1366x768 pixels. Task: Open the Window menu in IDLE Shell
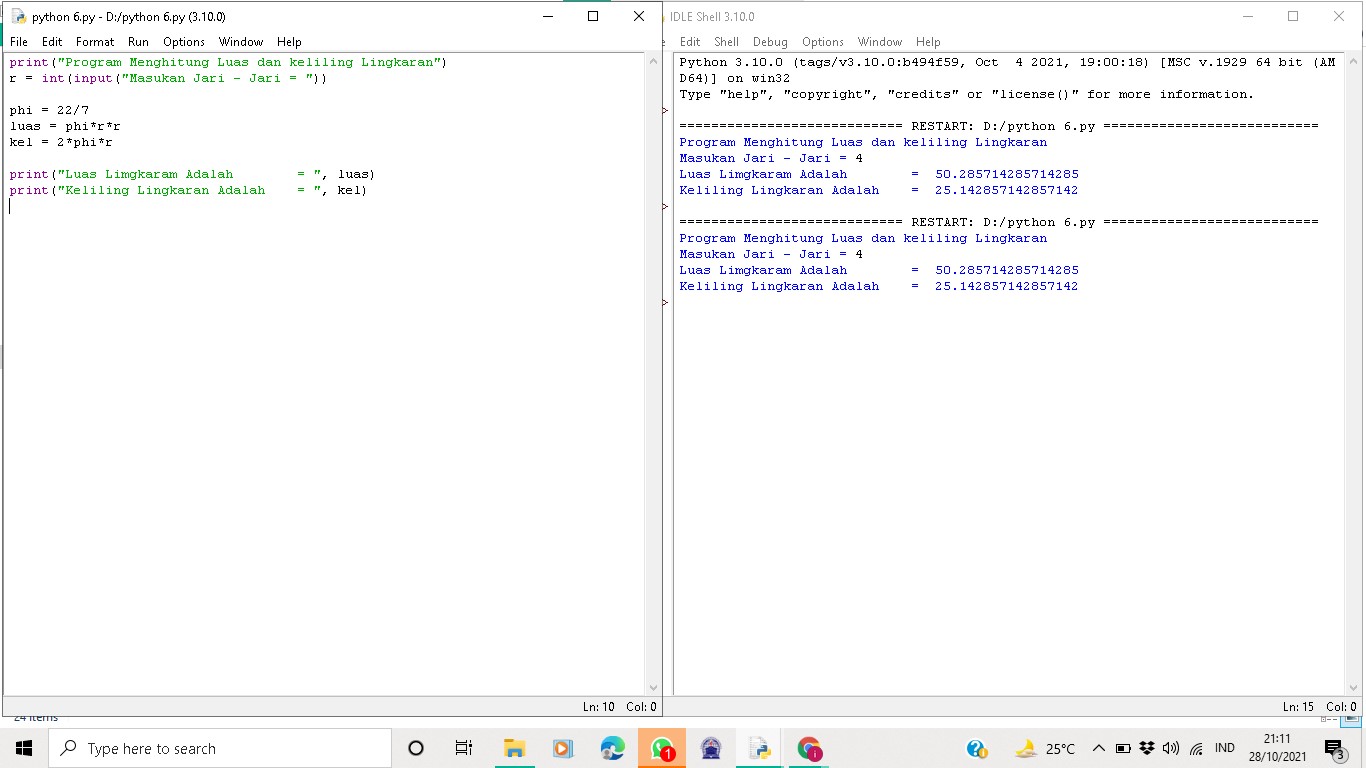click(880, 42)
